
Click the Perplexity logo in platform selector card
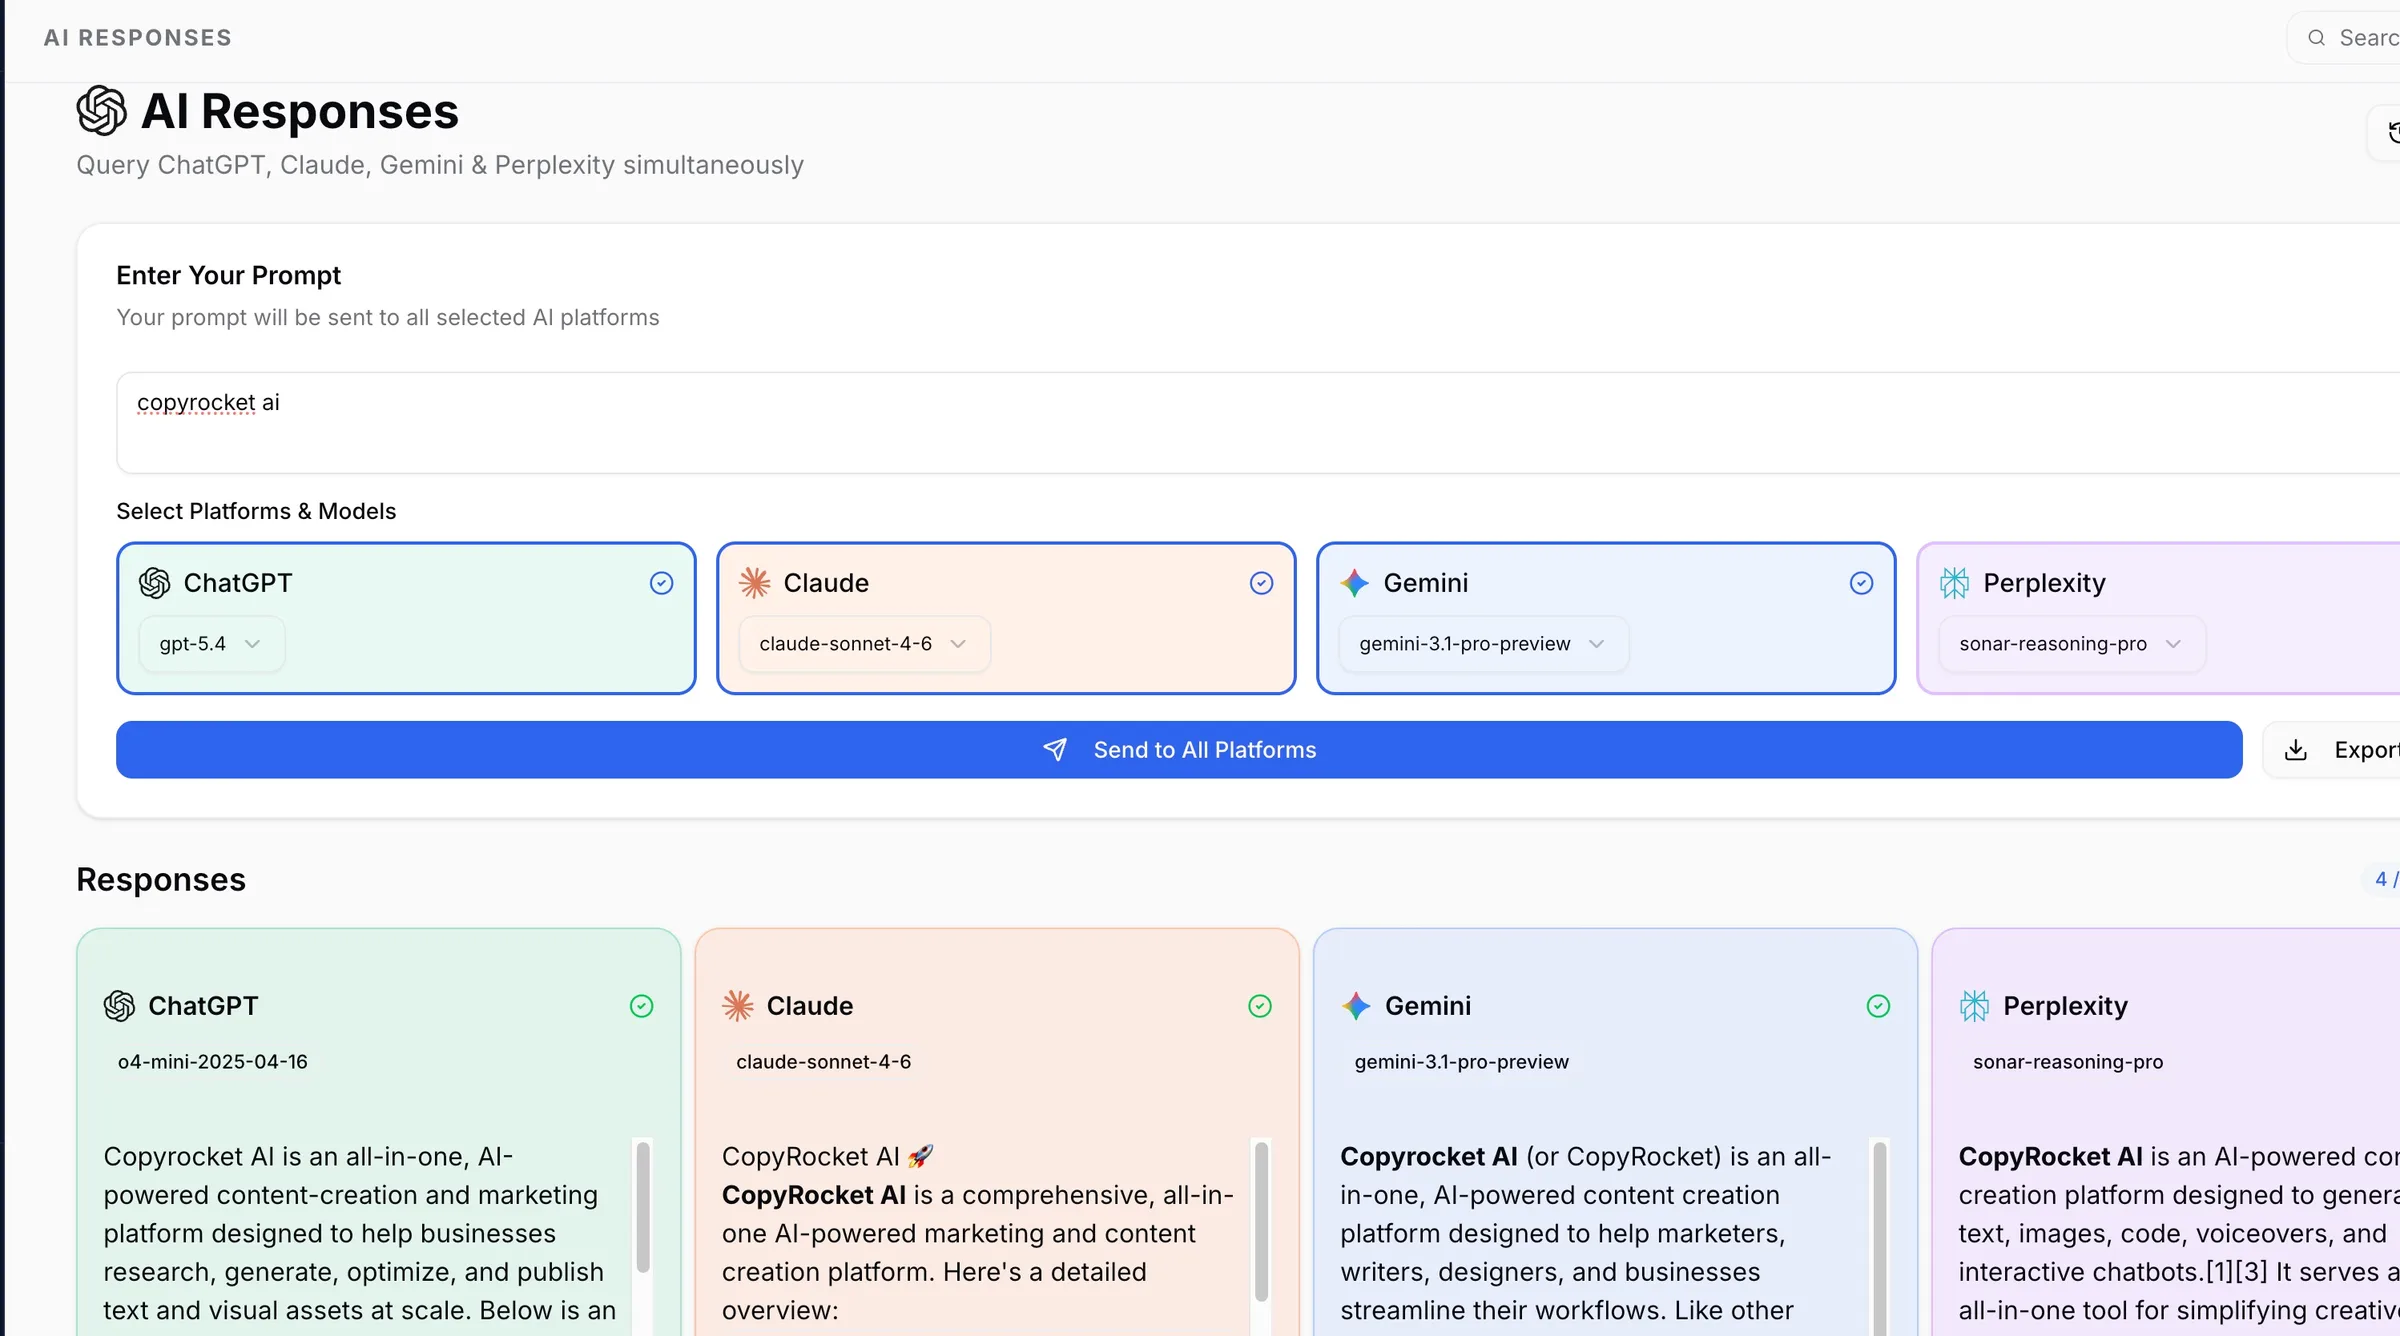[1954, 583]
